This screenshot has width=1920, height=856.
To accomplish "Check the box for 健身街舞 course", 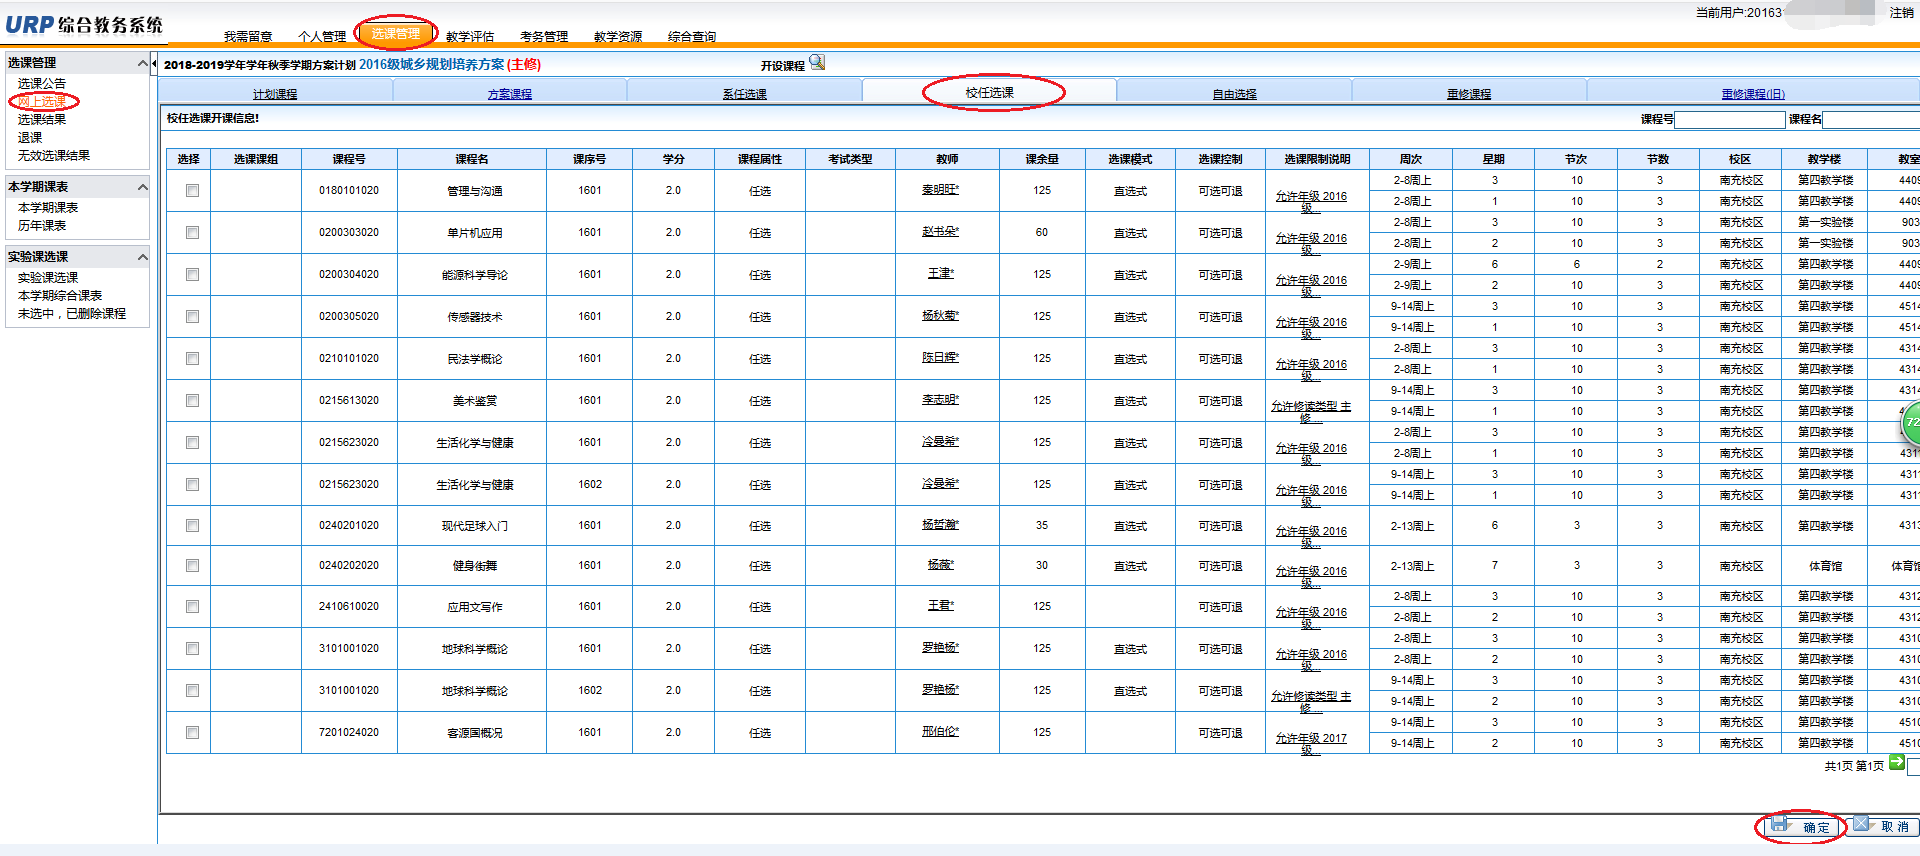I will 192,566.
